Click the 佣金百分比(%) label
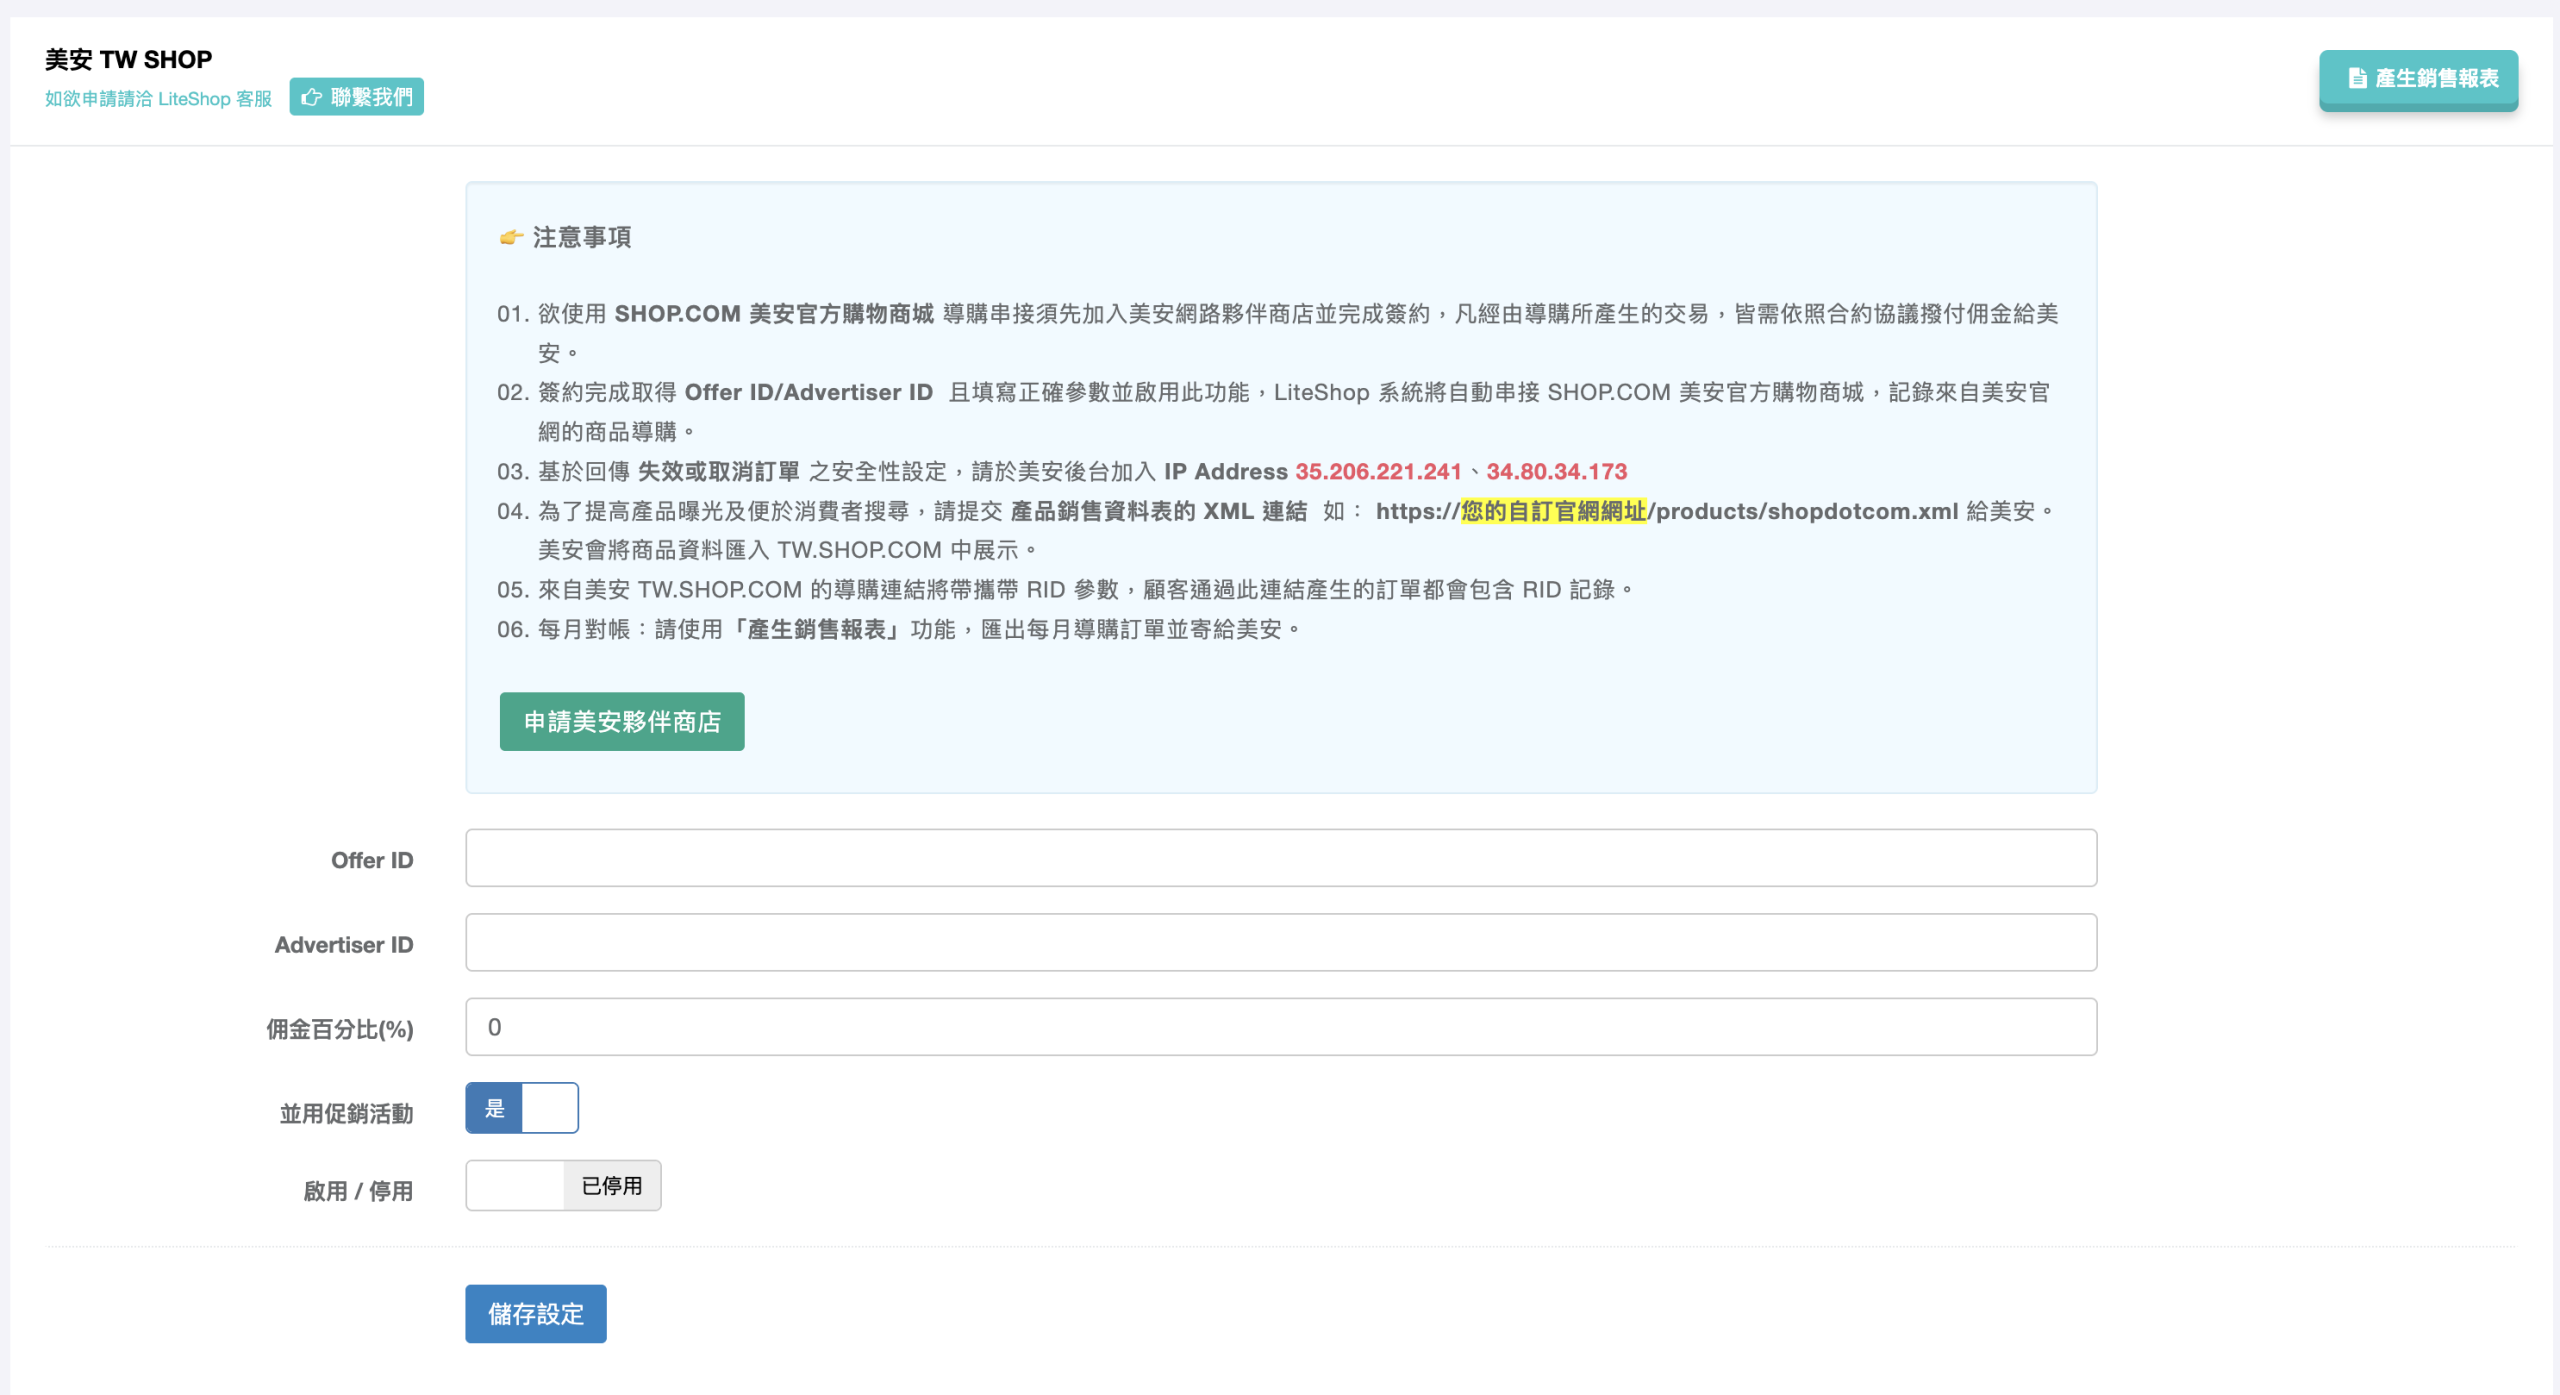This screenshot has width=2560, height=1395. [340, 1029]
